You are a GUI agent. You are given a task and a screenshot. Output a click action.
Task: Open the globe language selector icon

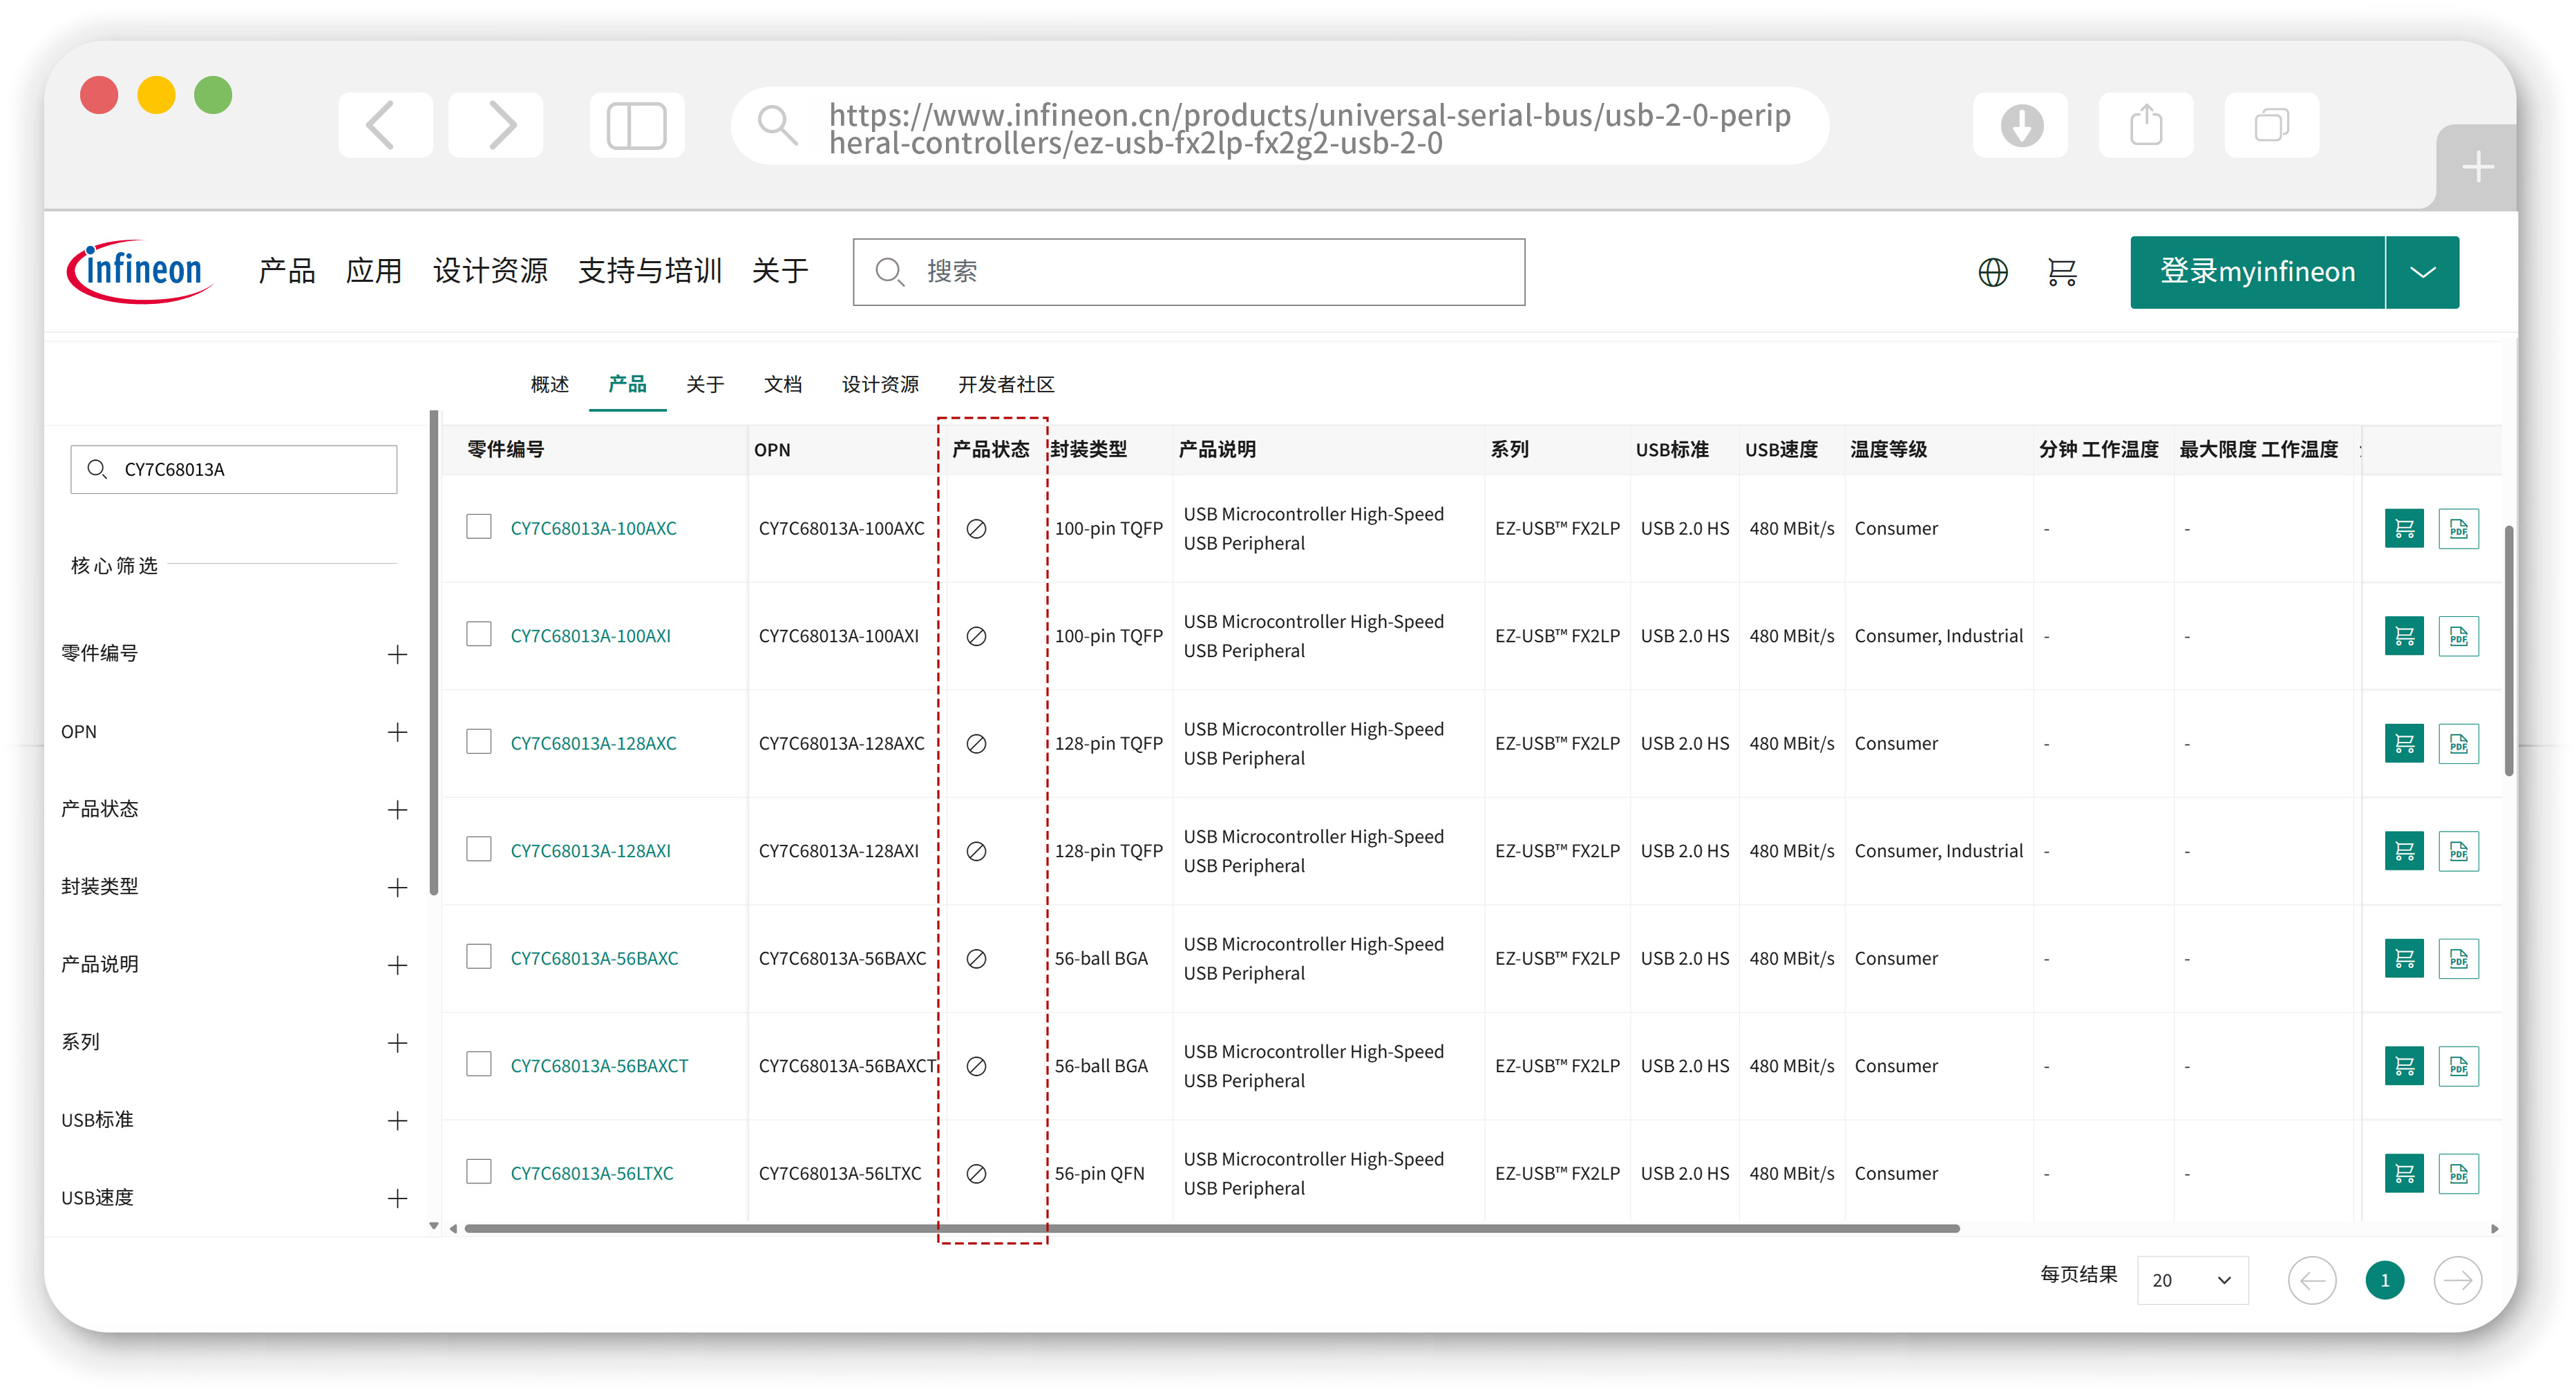click(x=1992, y=272)
